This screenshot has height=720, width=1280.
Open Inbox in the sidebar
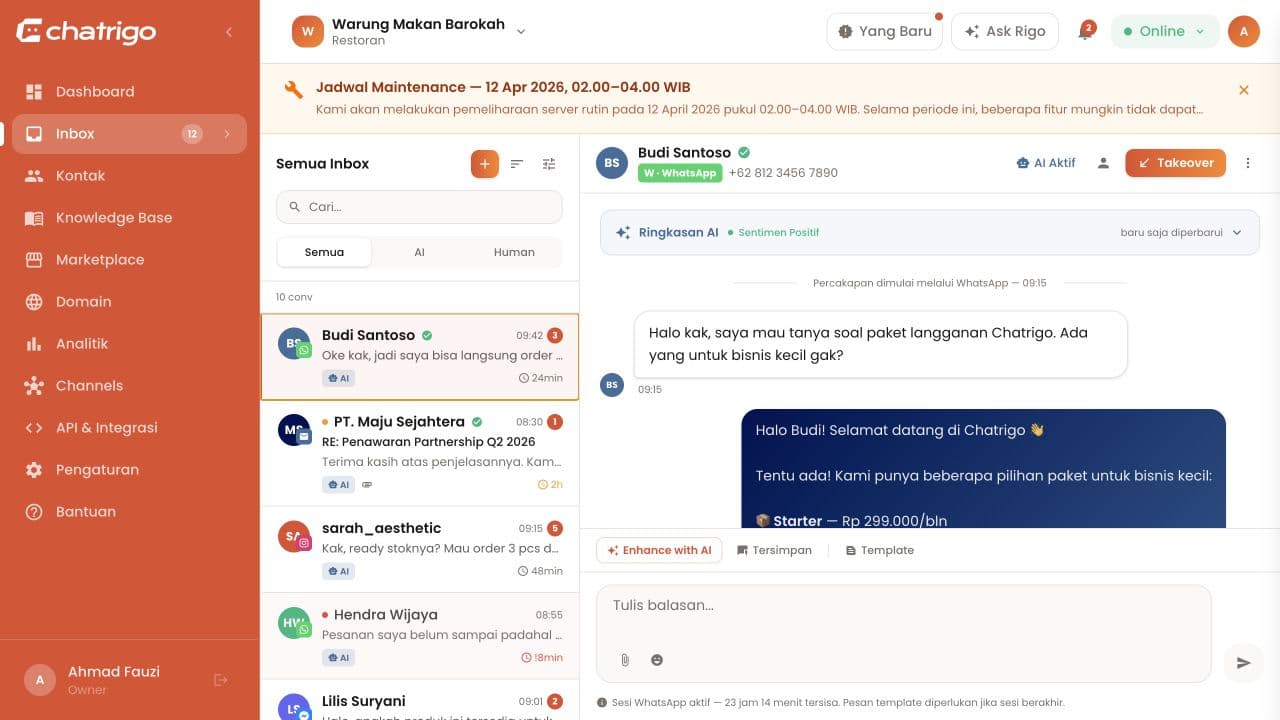click(129, 134)
